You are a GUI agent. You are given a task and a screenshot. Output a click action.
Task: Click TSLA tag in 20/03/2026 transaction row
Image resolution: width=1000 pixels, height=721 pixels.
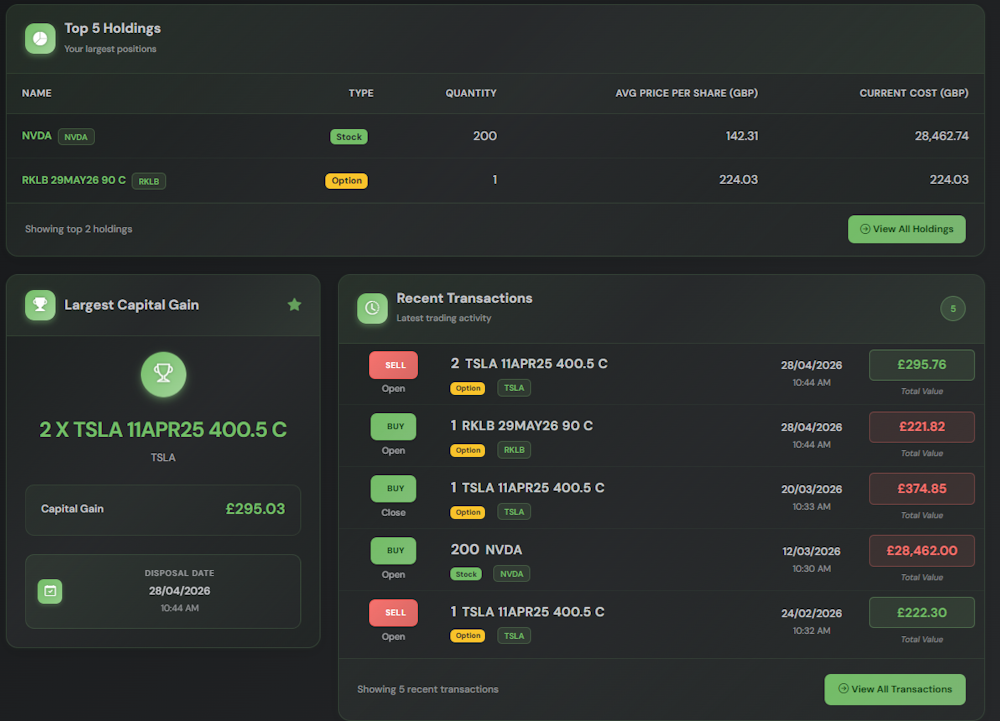514,512
